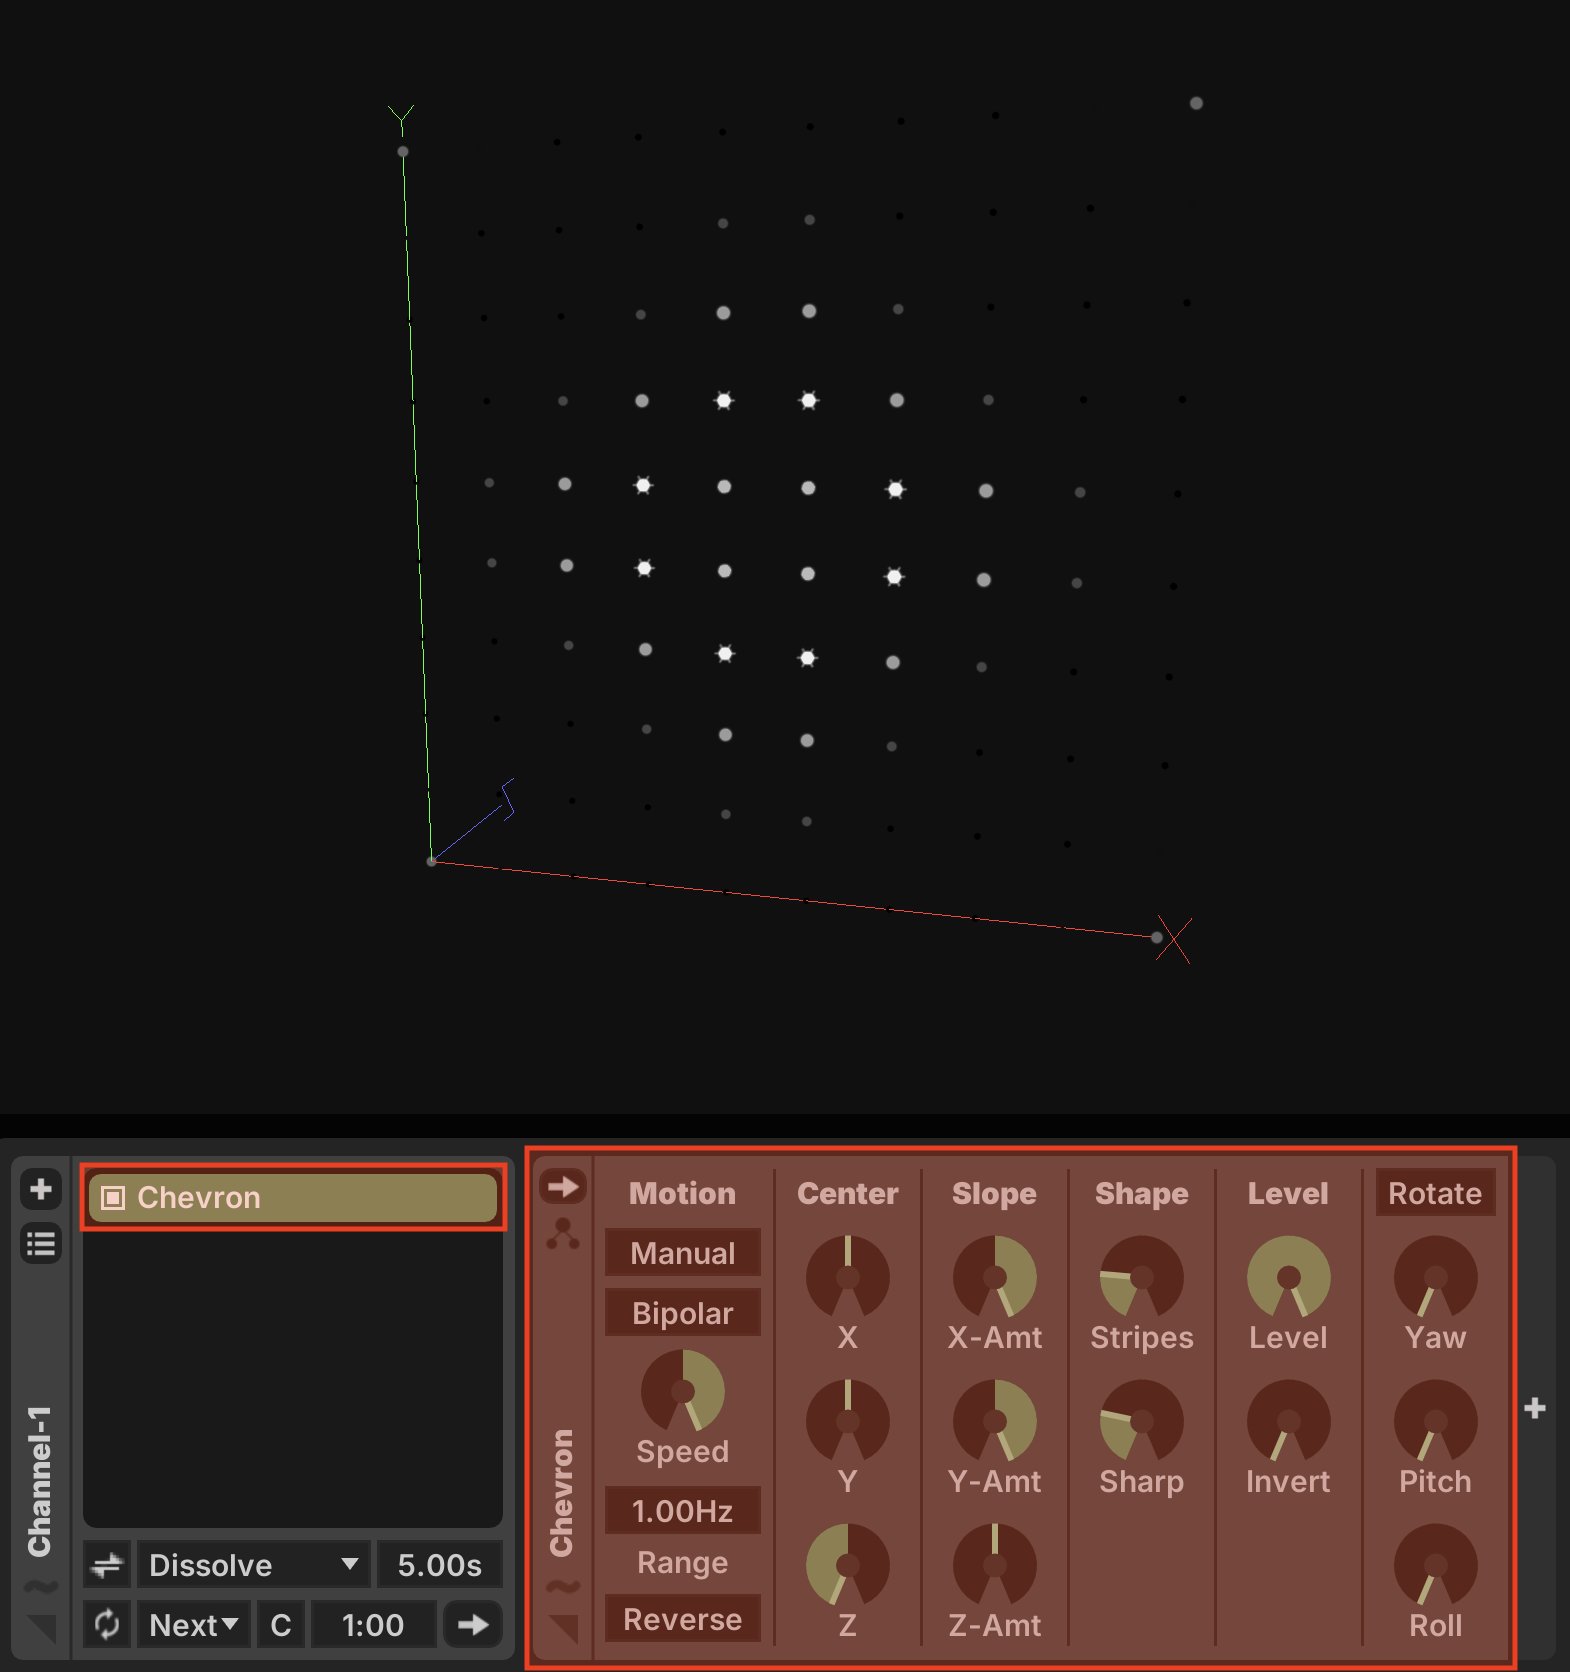Adjust the Level knob
1570x1672 pixels.
pos(1289,1277)
